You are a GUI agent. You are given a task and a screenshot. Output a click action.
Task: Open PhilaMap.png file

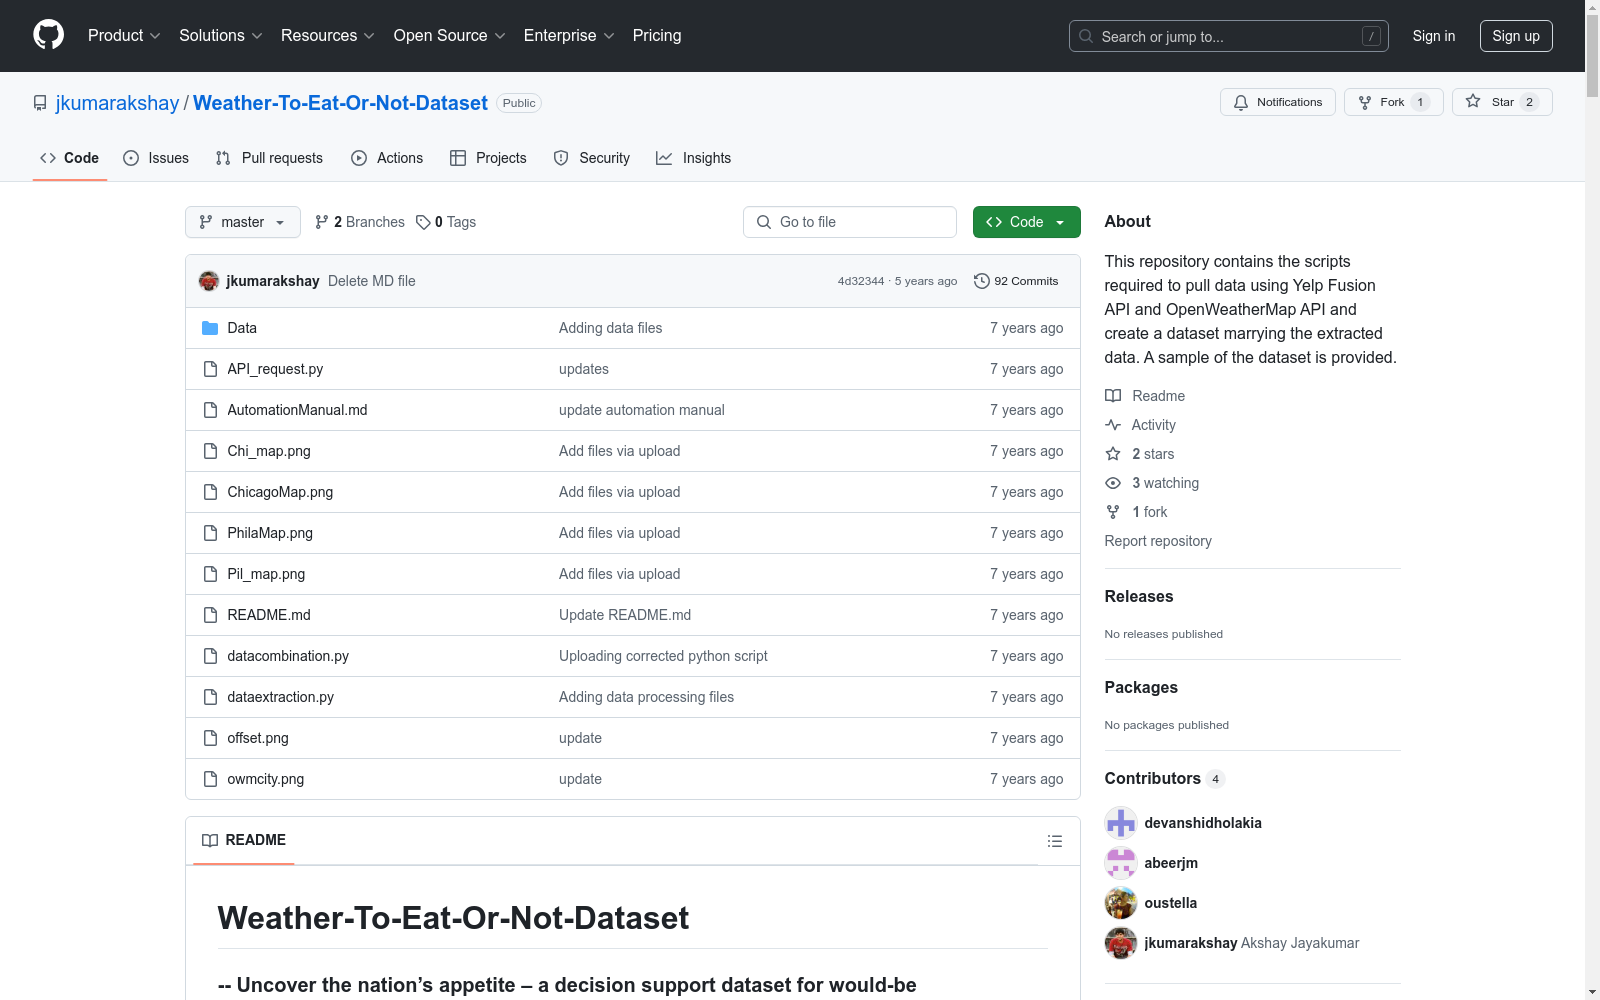coord(270,533)
